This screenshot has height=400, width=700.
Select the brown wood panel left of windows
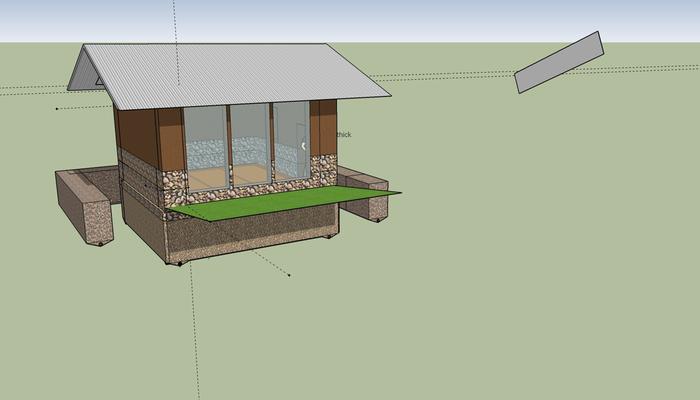[170, 138]
